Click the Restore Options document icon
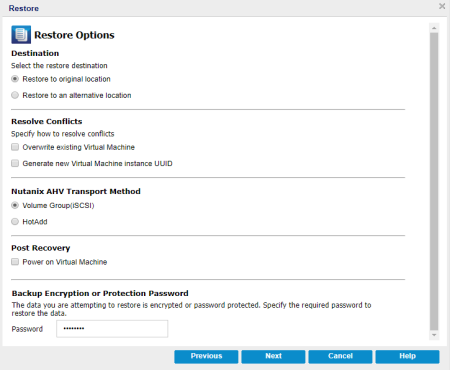The height and width of the screenshot is (370, 450). point(21,35)
